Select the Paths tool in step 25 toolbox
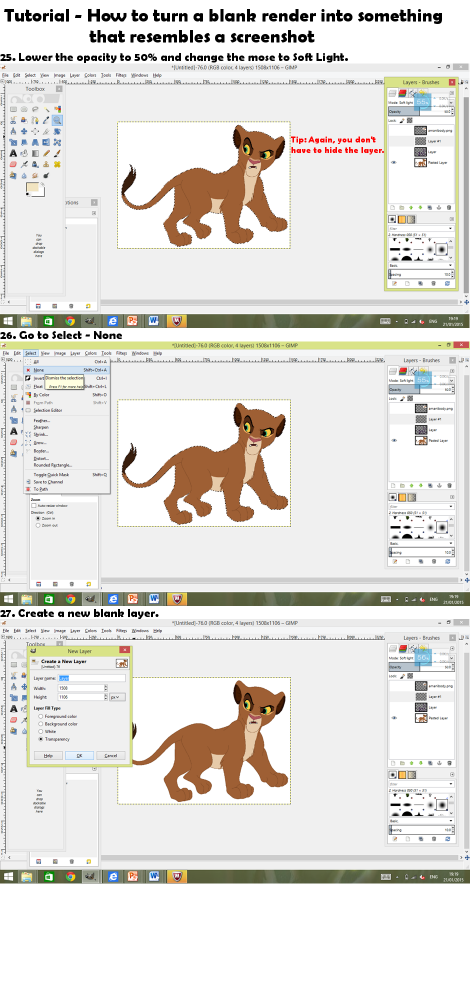Screen dimensions: 470x1000 35,121
